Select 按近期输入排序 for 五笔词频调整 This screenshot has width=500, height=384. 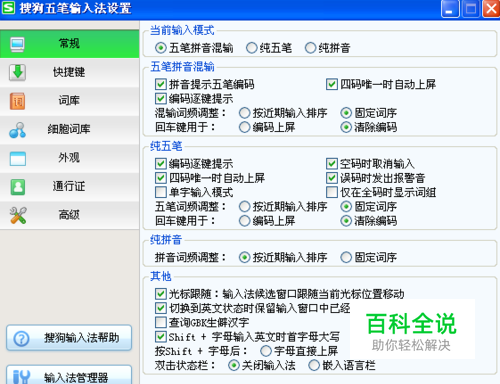[244, 207]
